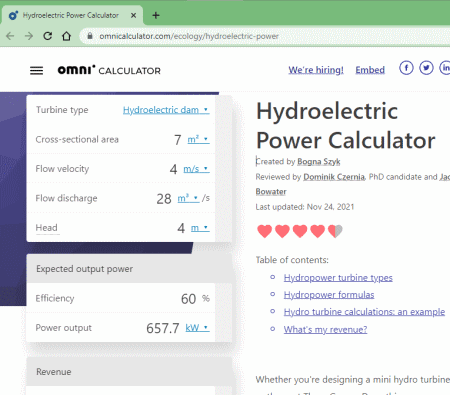Jump to Hydropower turbine types
Image resolution: width=450 pixels, height=395 pixels.
click(x=338, y=278)
